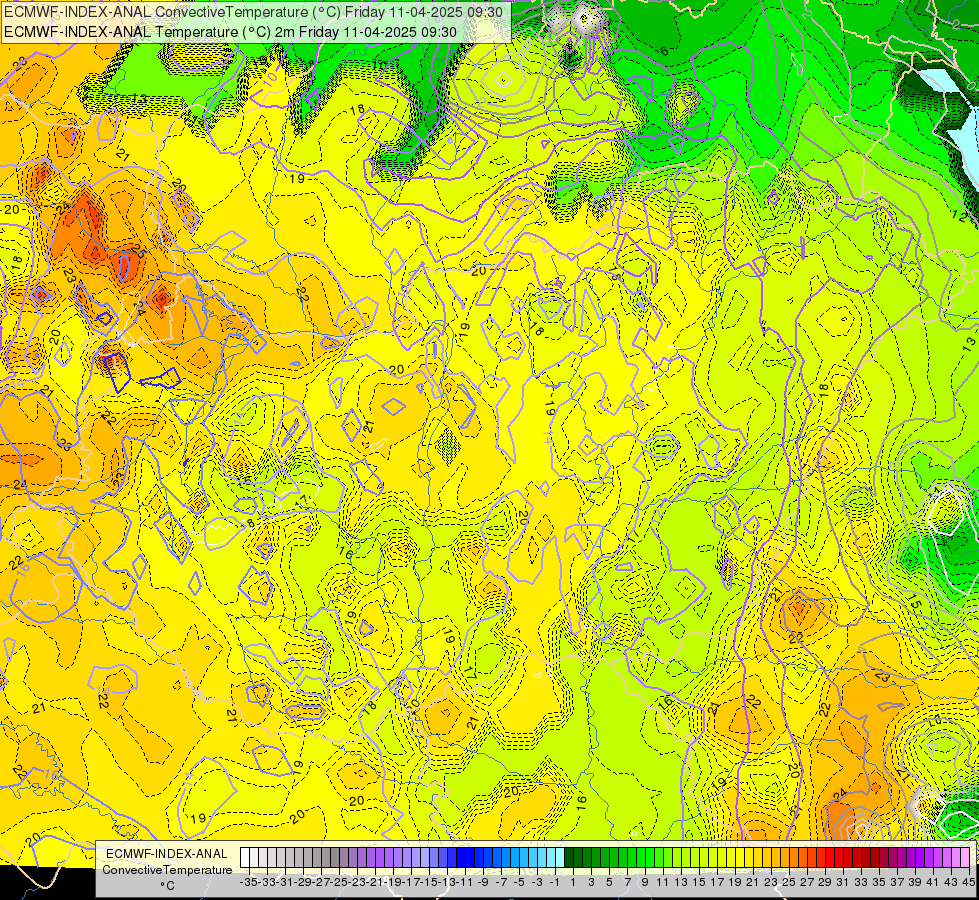Click the color scale label '-13'
The height and width of the screenshot is (900, 979).
pyautogui.click(x=447, y=883)
